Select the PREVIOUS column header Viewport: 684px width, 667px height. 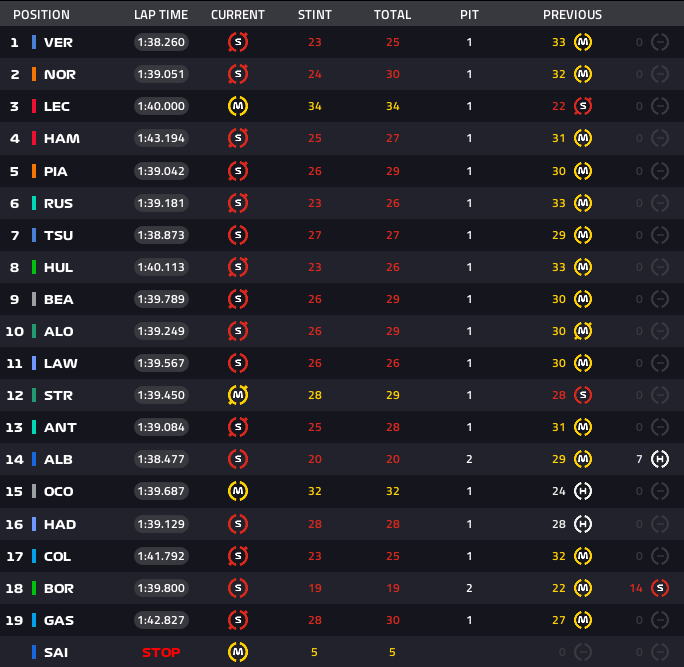(x=572, y=15)
